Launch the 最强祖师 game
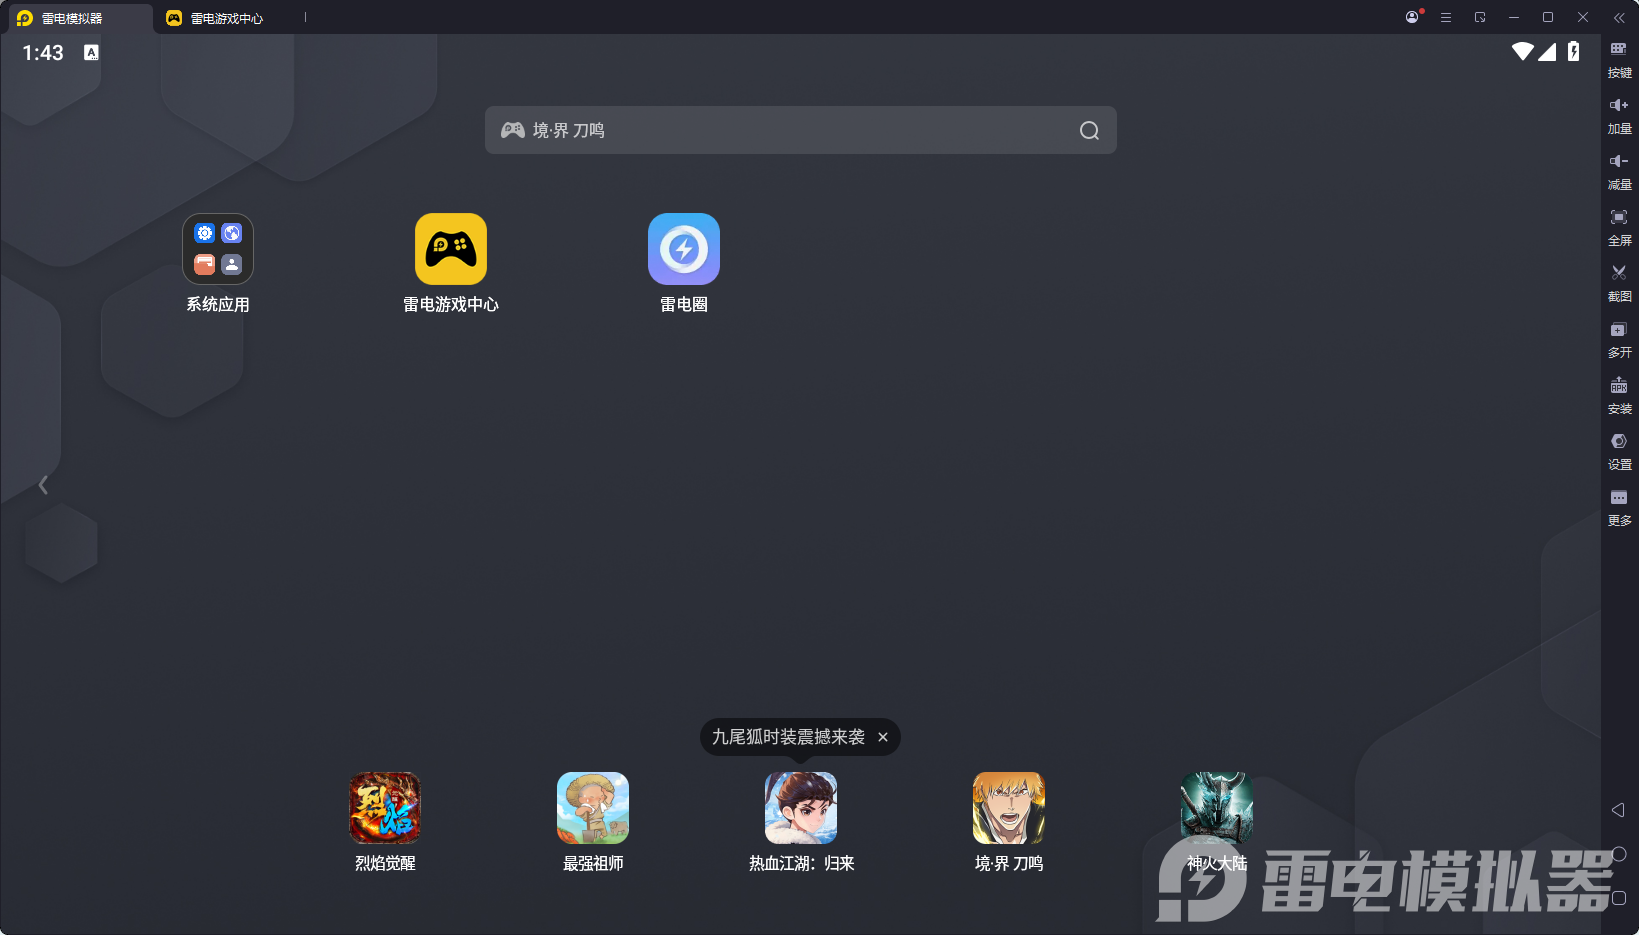This screenshot has width=1639, height=935. (x=593, y=808)
